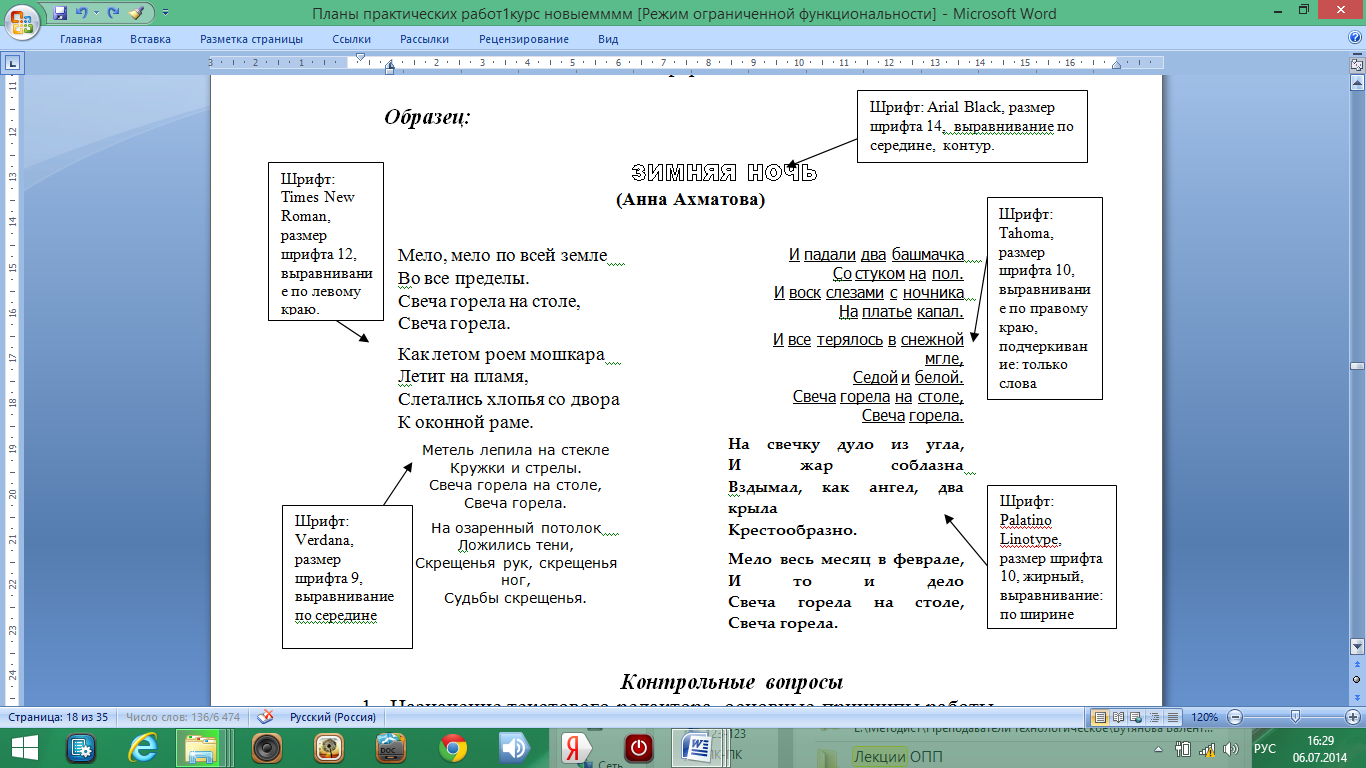Undo the last action

[x=82, y=13]
